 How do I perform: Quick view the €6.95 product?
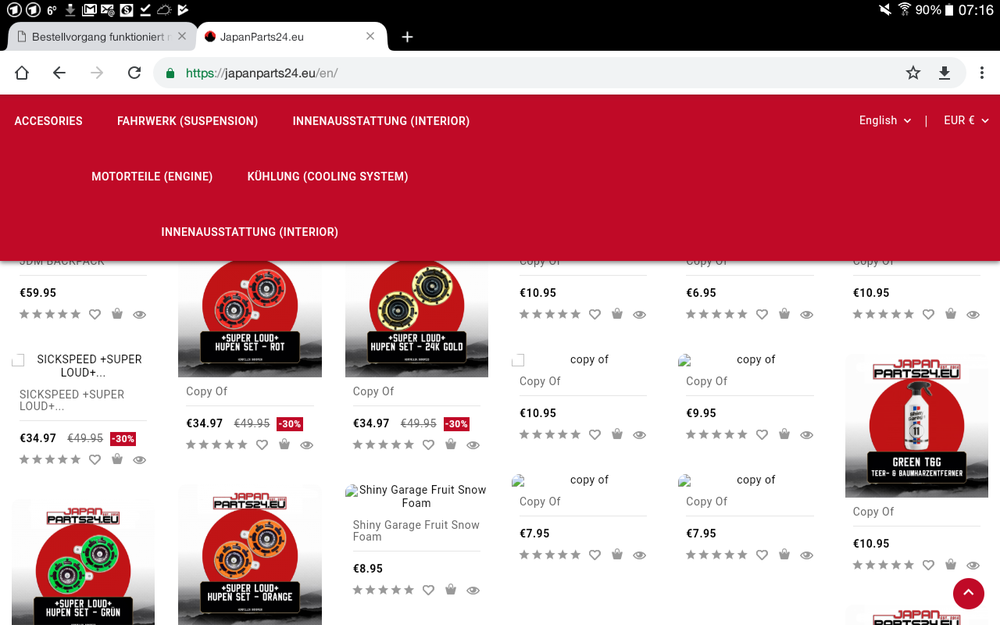click(x=807, y=314)
